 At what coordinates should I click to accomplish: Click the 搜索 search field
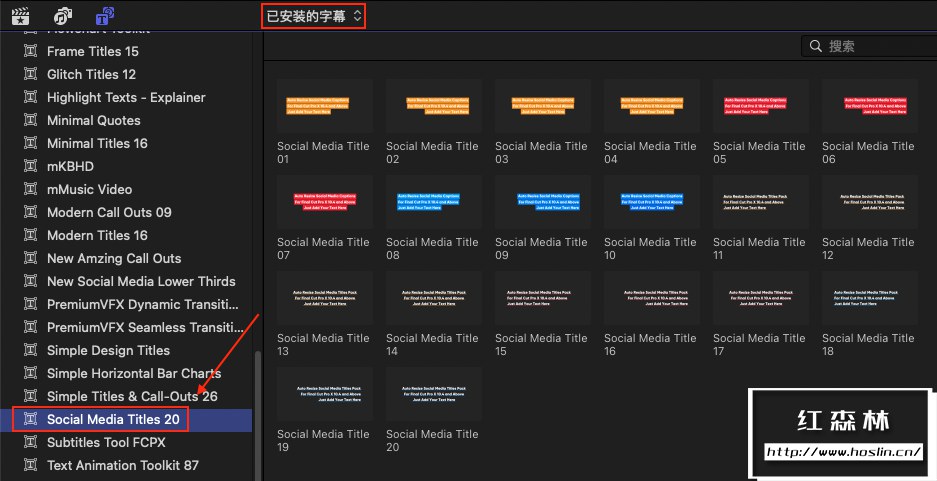point(869,46)
